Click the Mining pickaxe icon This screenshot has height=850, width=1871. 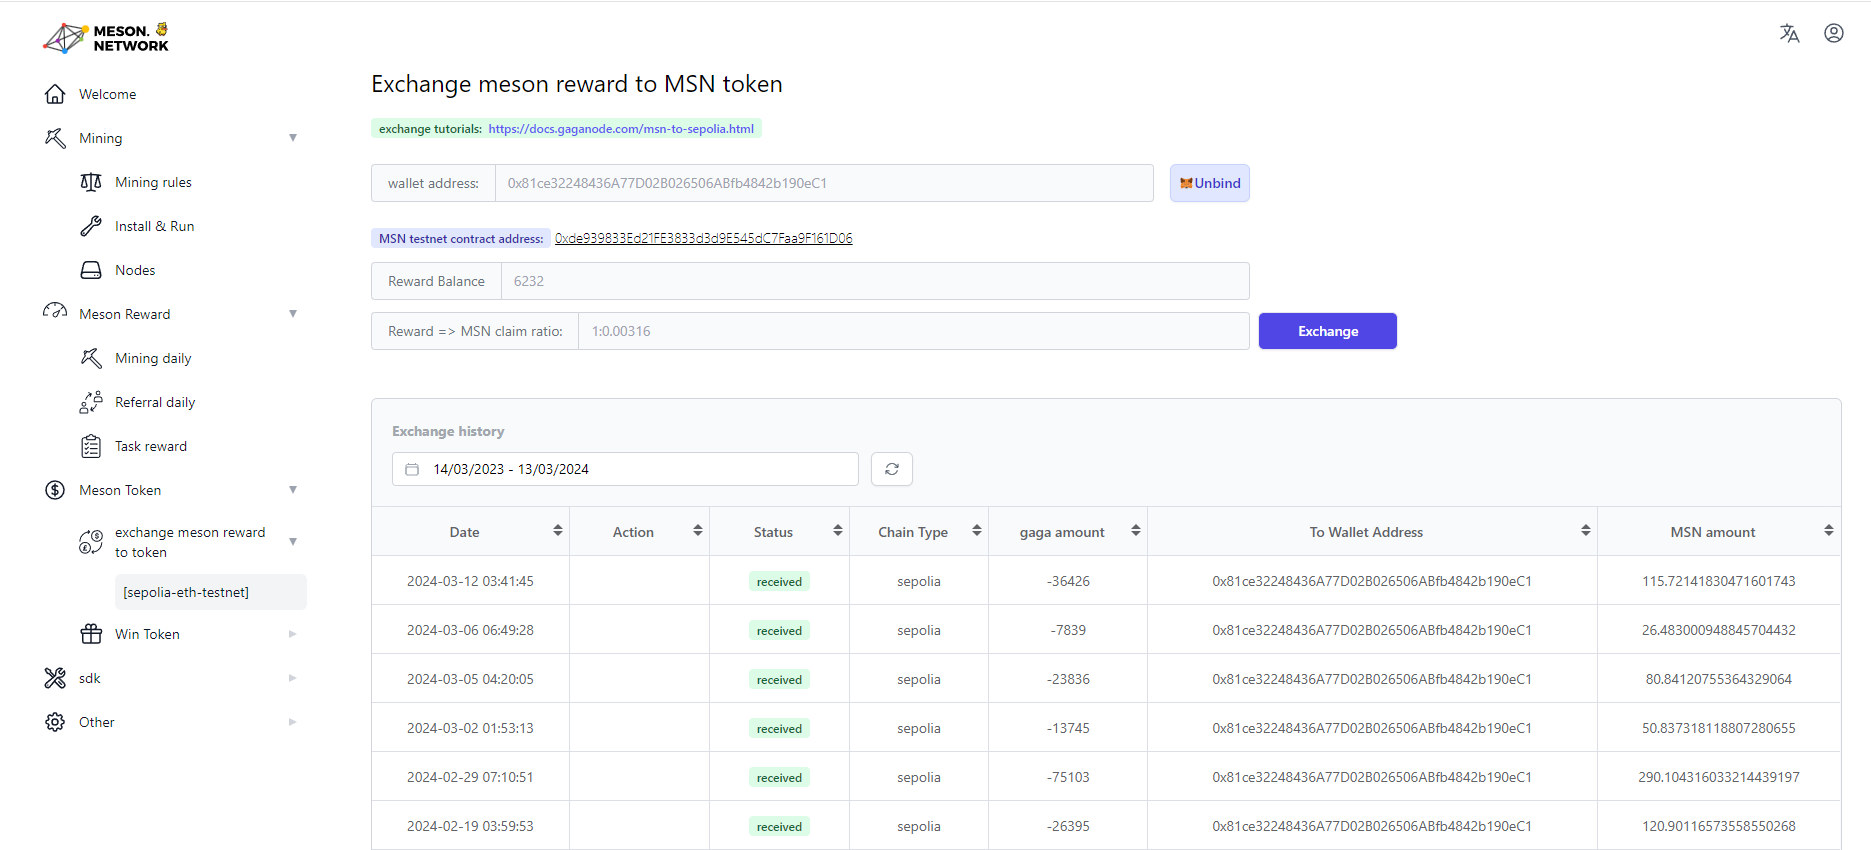[55, 138]
